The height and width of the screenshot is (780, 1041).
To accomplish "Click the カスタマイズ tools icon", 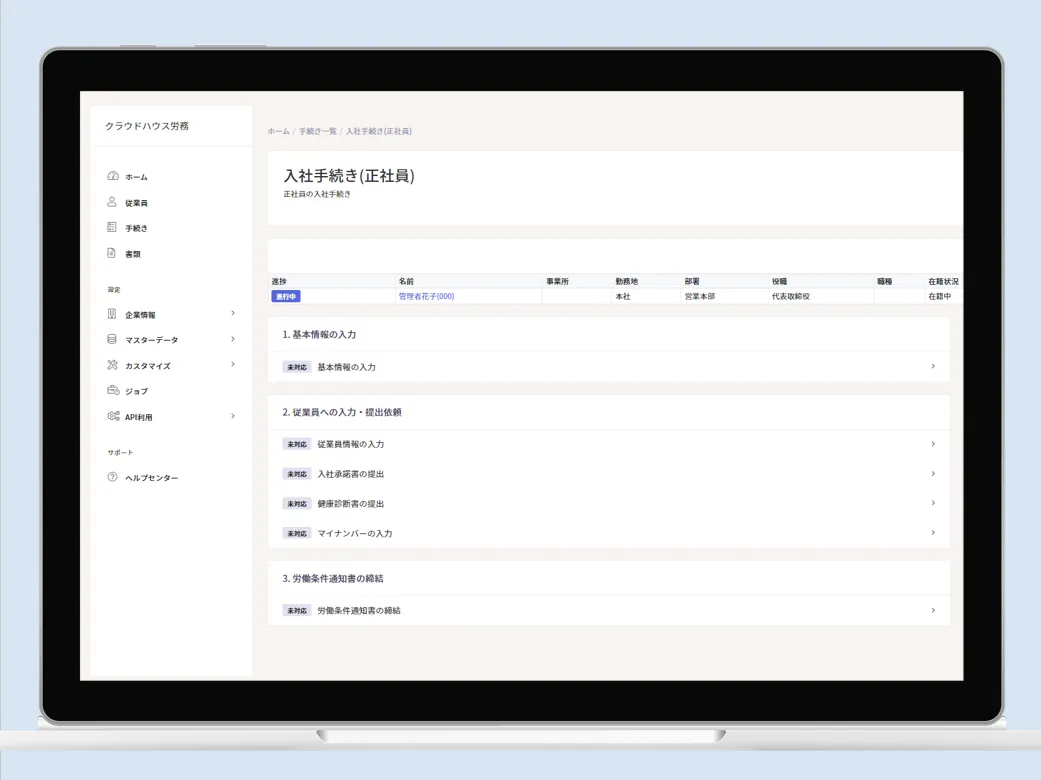I will (x=113, y=365).
